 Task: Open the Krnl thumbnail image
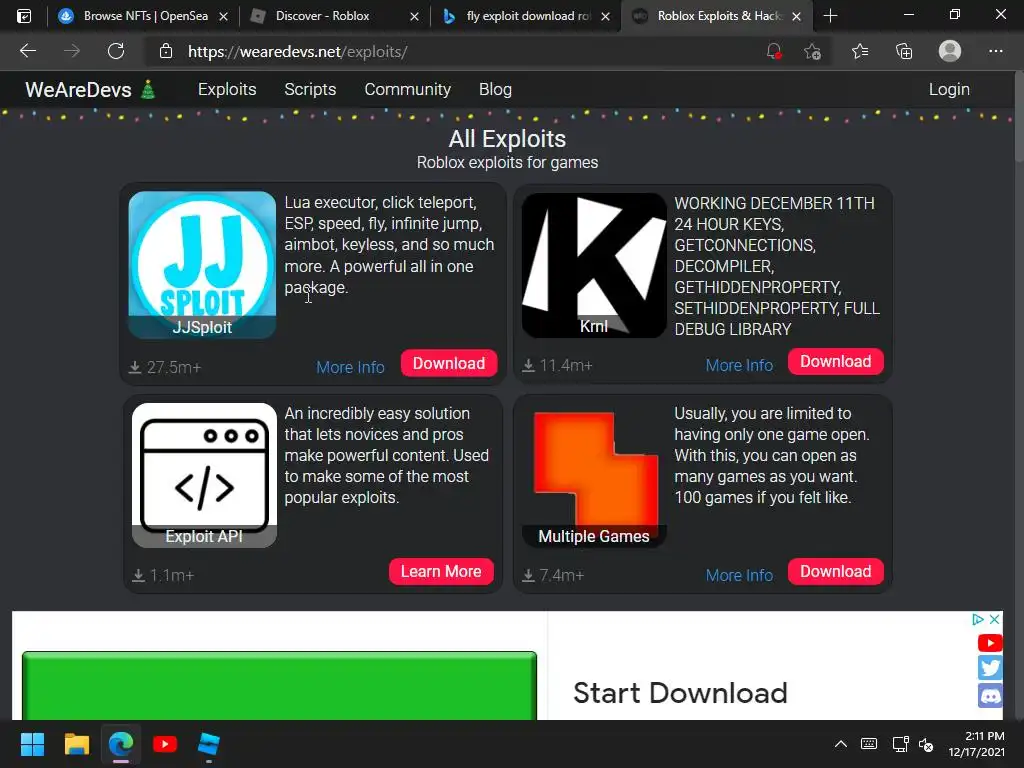[x=594, y=264]
